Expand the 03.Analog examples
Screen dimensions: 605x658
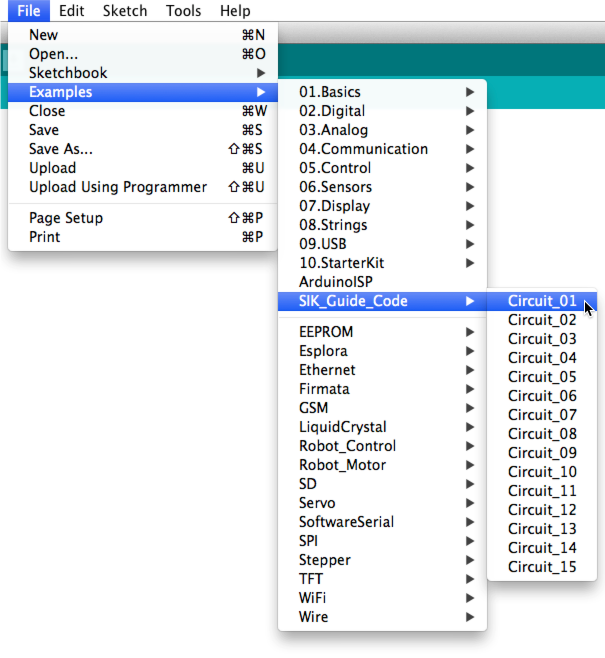pos(382,130)
